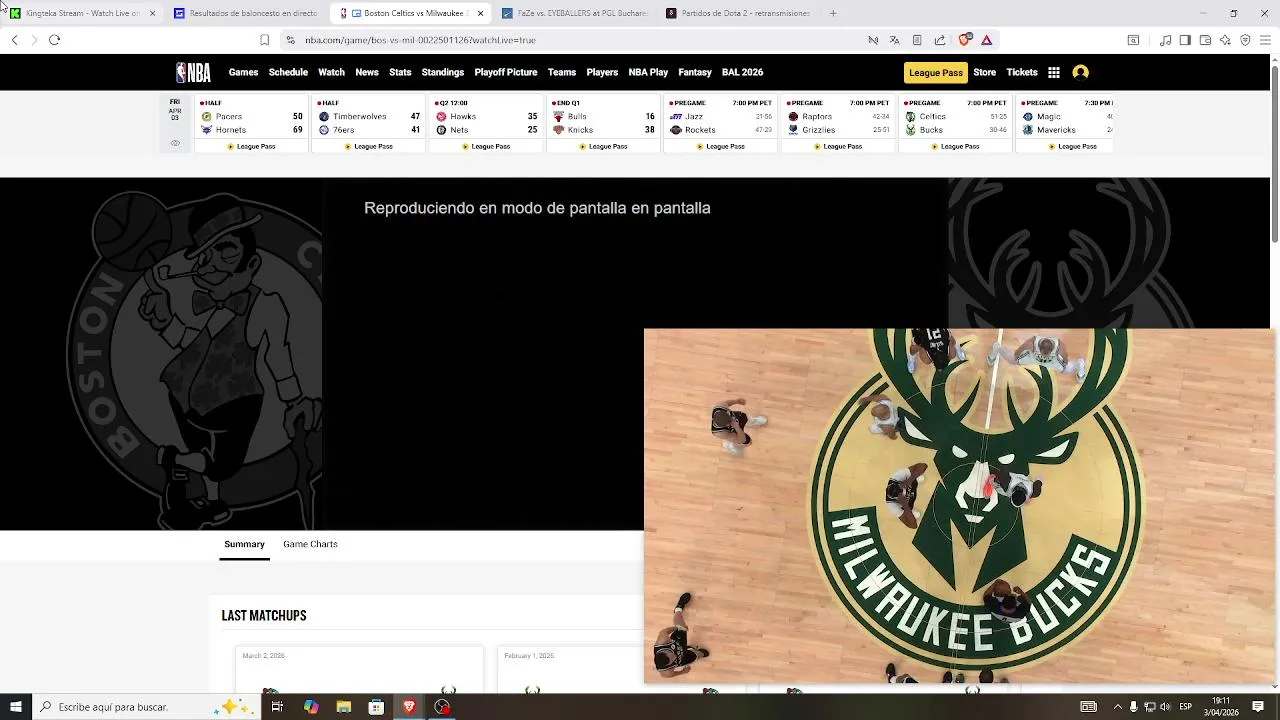Click the bookmark icon beside address bar
This screenshot has width=1280, height=720.
(x=264, y=40)
